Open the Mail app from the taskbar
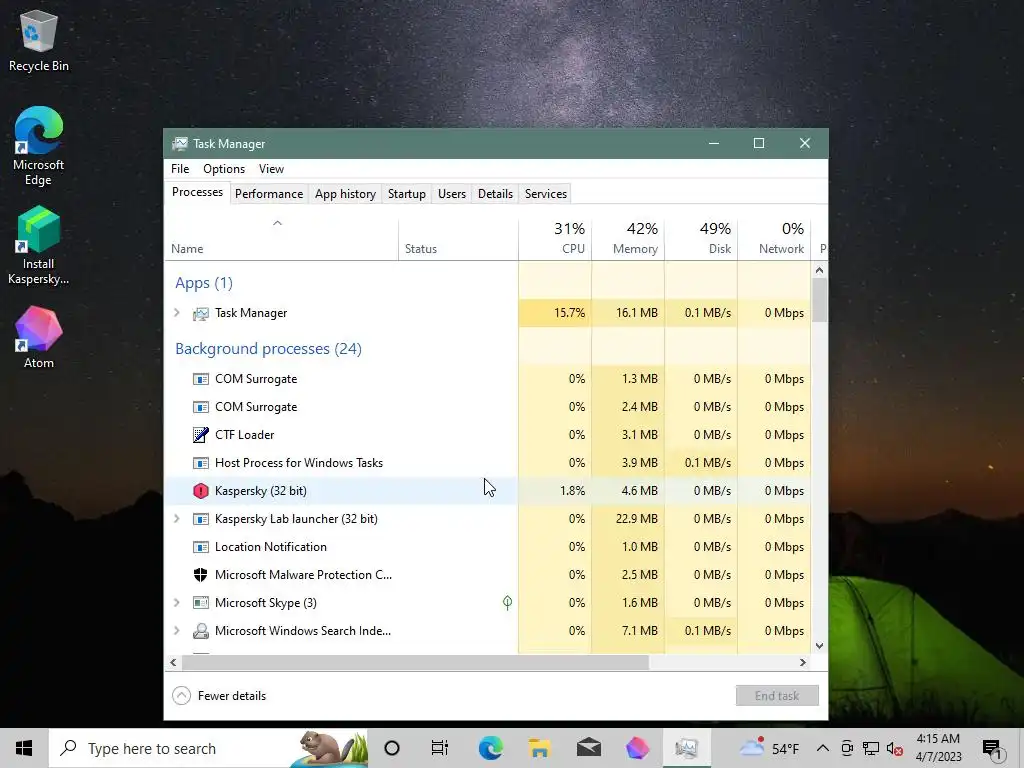 coord(588,748)
